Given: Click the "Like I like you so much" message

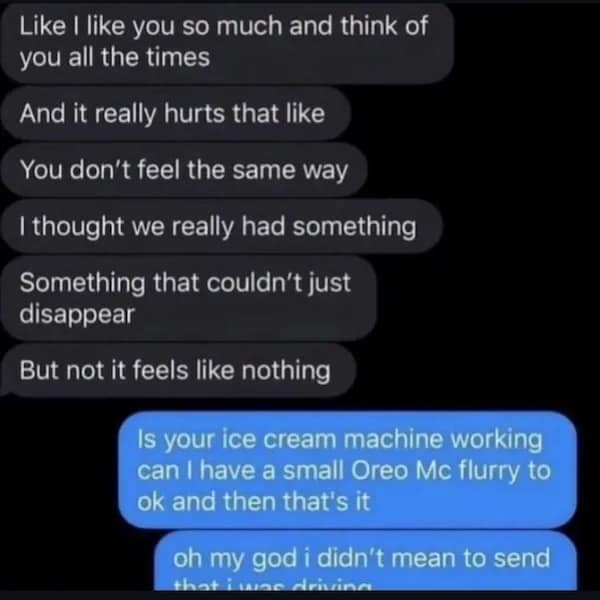Looking at the screenshot, I should pos(224,42).
